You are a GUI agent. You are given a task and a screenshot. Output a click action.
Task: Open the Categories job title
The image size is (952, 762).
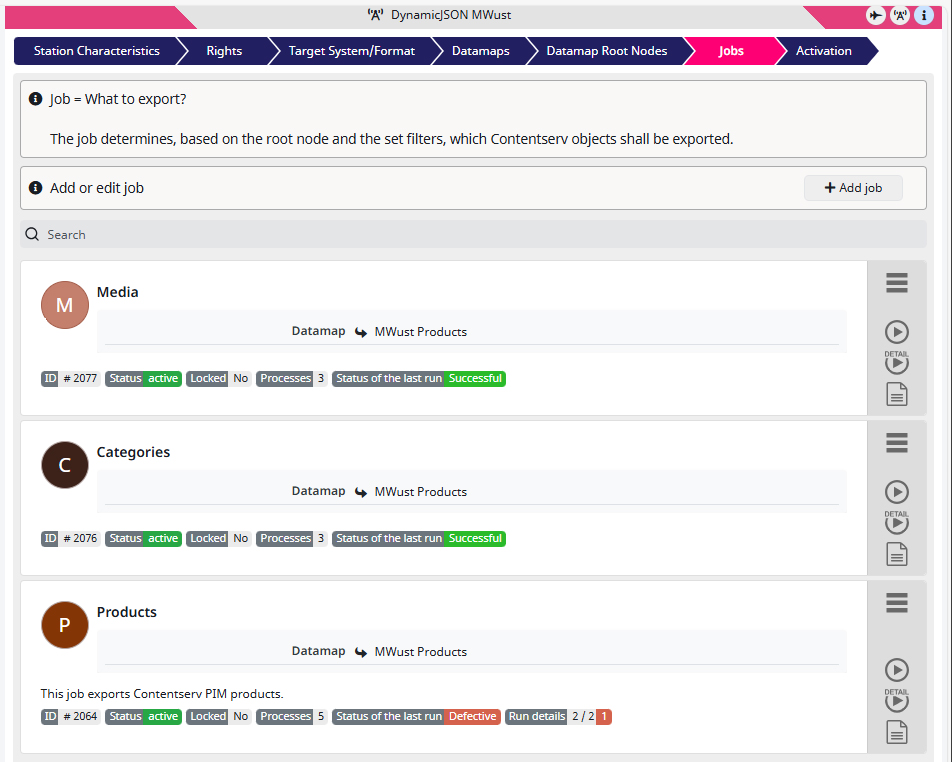134,452
